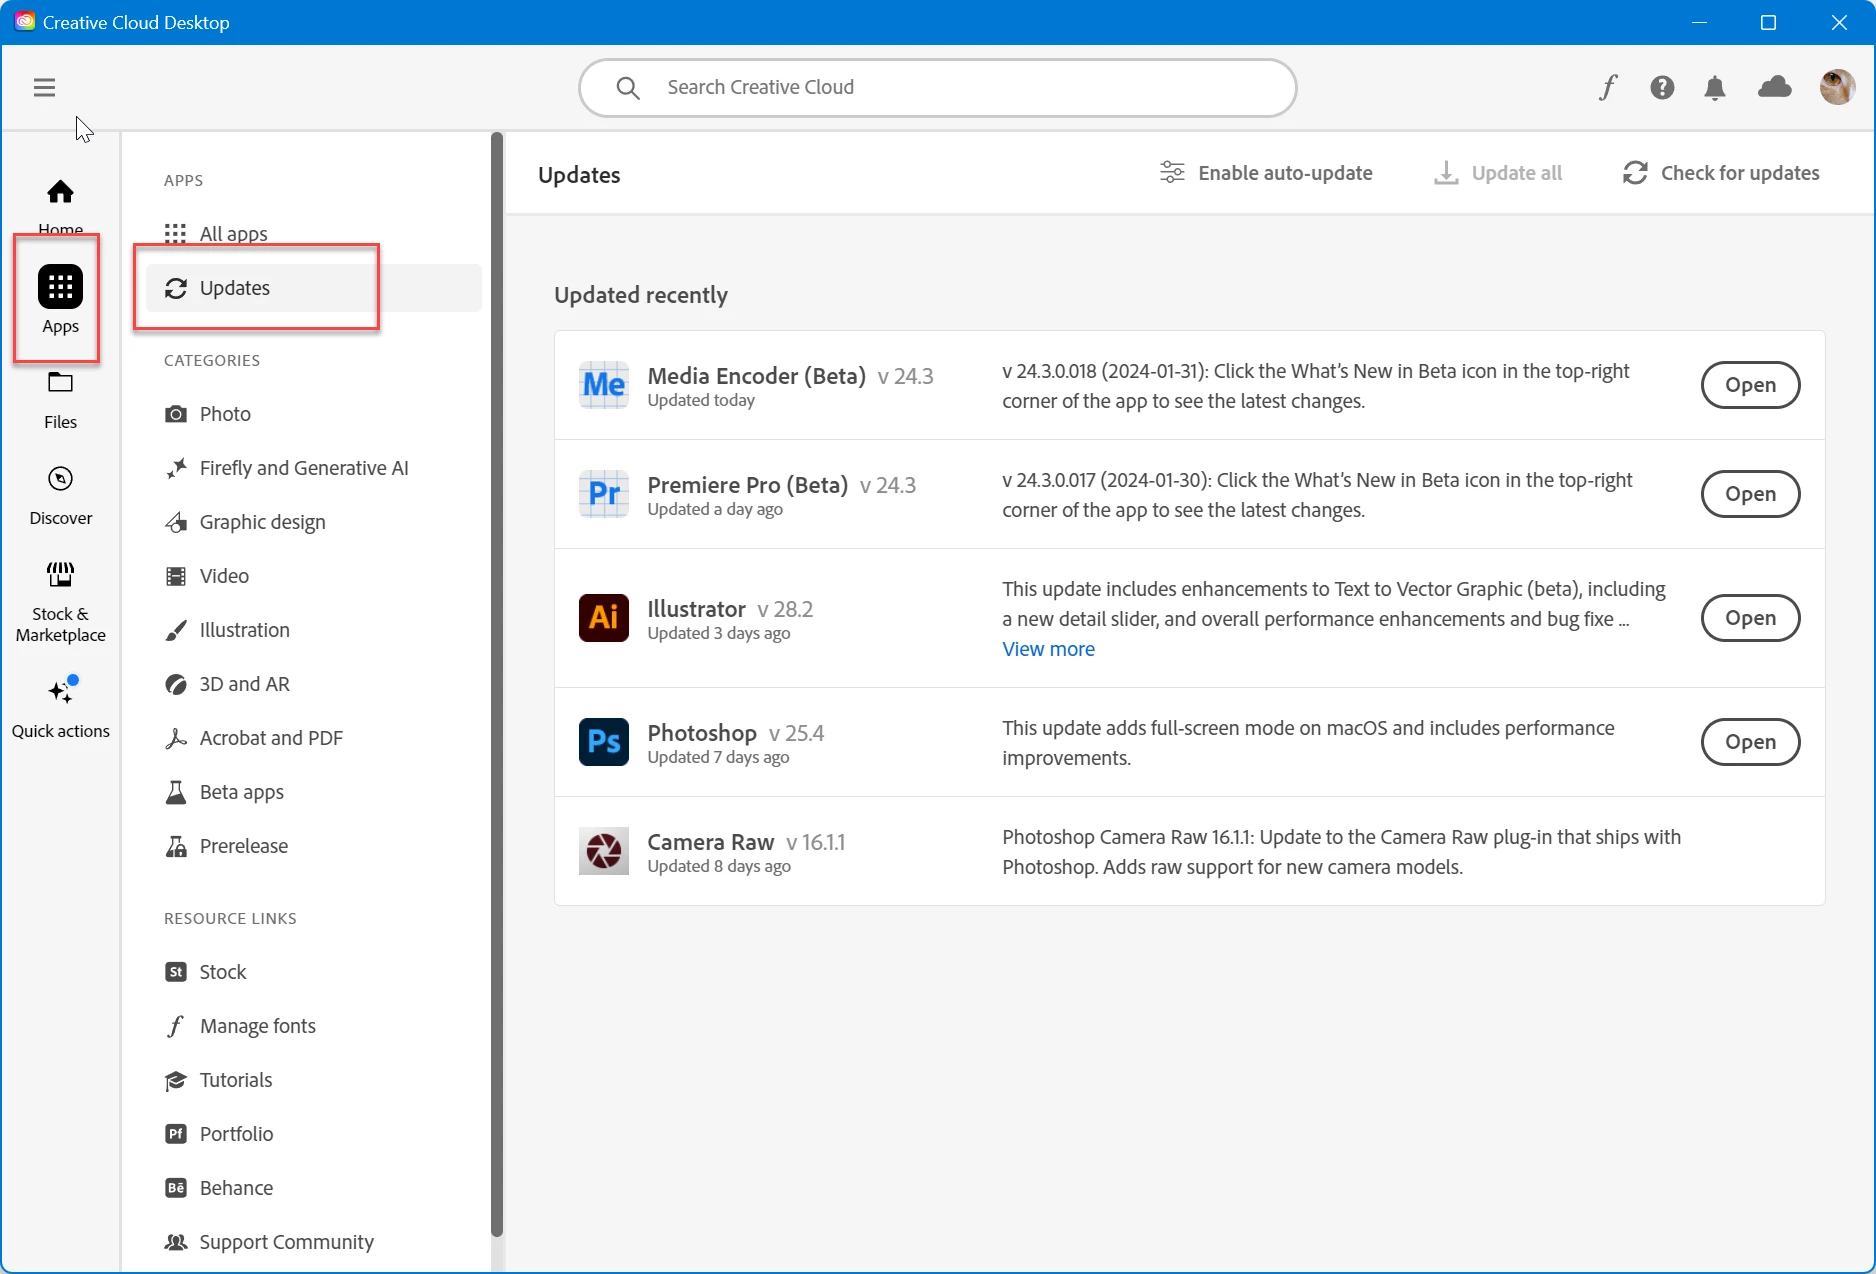The width and height of the screenshot is (1876, 1274).
Task: Open the Support Community link
Action: point(313,1242)
